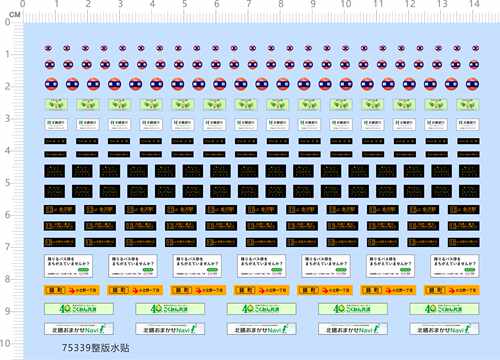Click the number 10 on the left ruler

[5, 343]
